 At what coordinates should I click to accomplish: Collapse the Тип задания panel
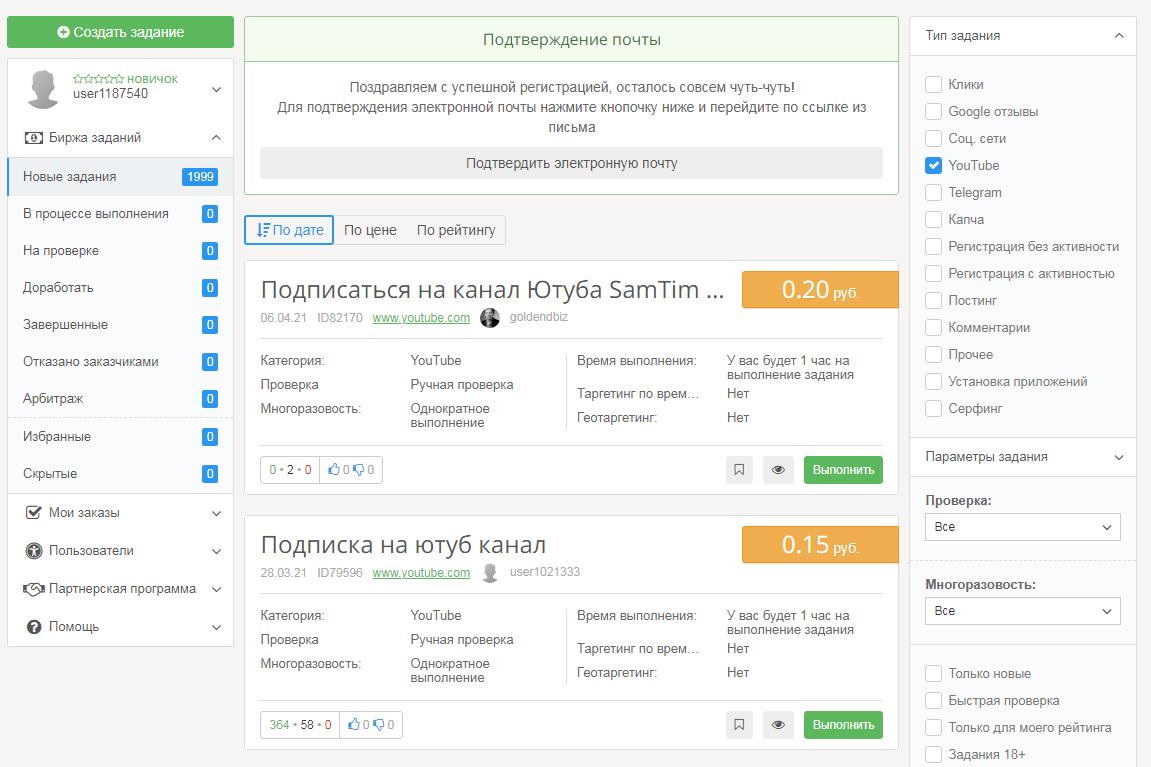pos(1119,35)
